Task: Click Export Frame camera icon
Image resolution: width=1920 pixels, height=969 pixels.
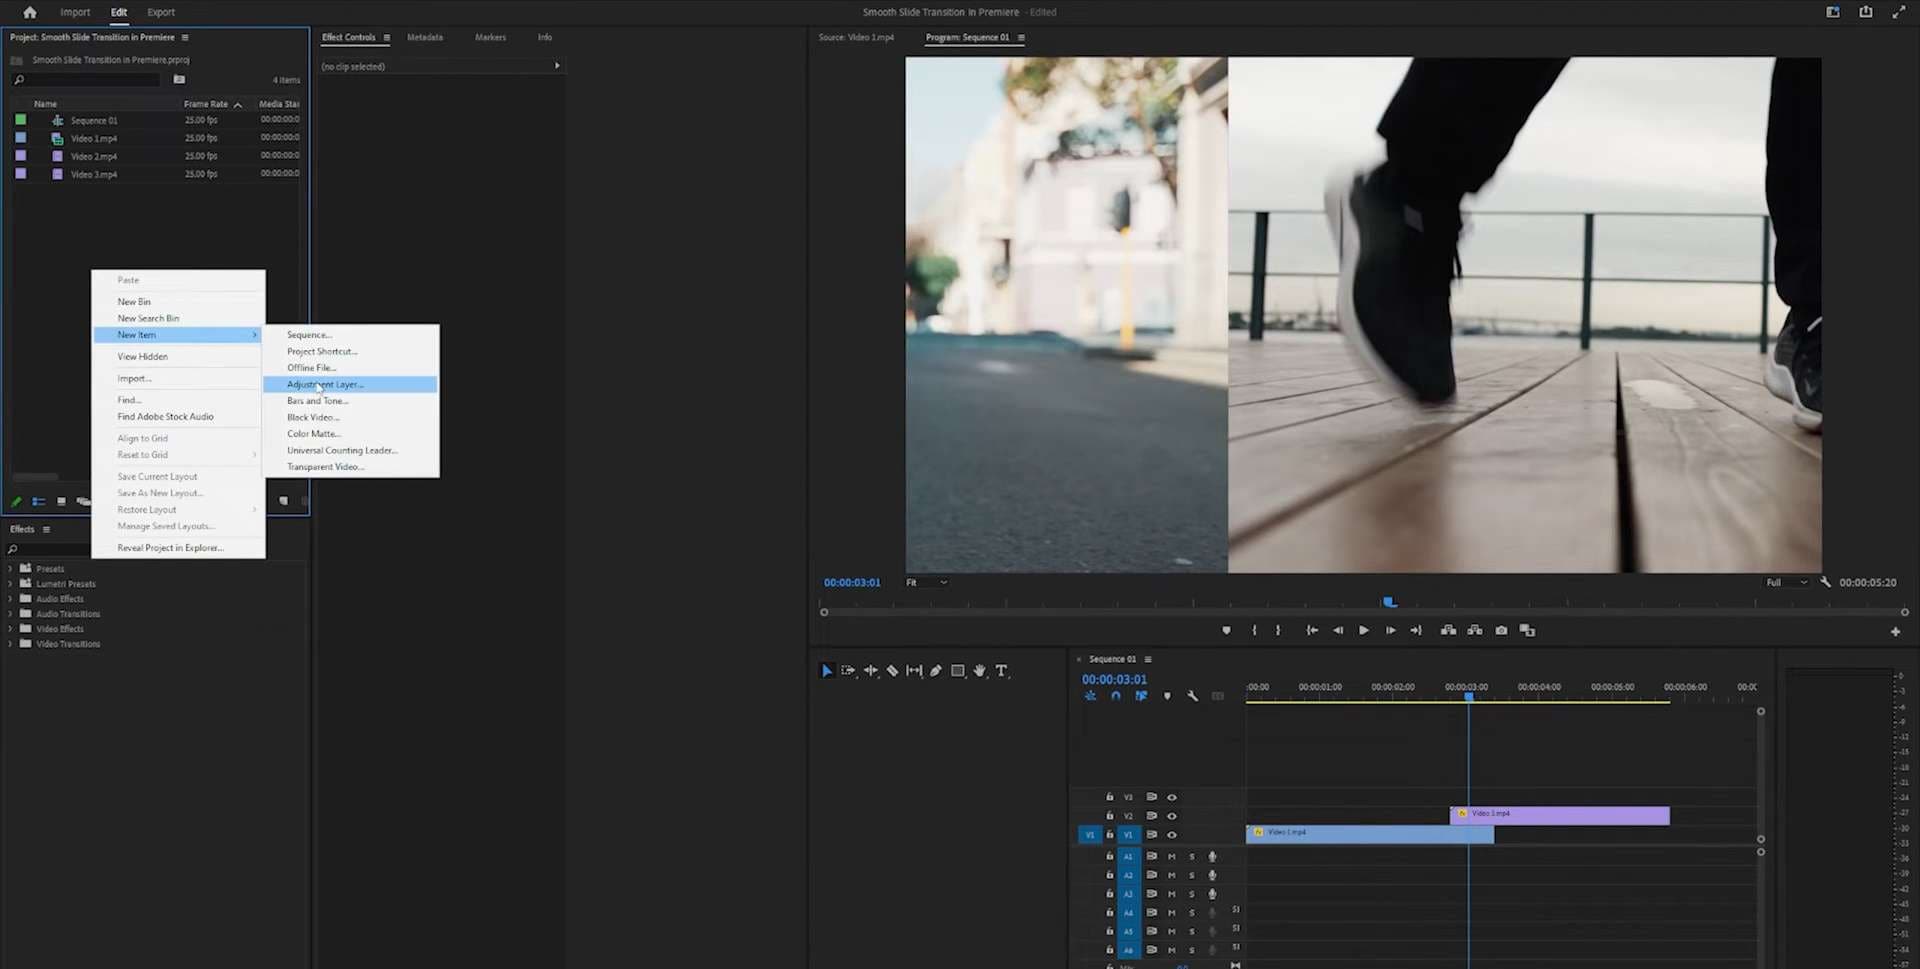Action: 1501,630
